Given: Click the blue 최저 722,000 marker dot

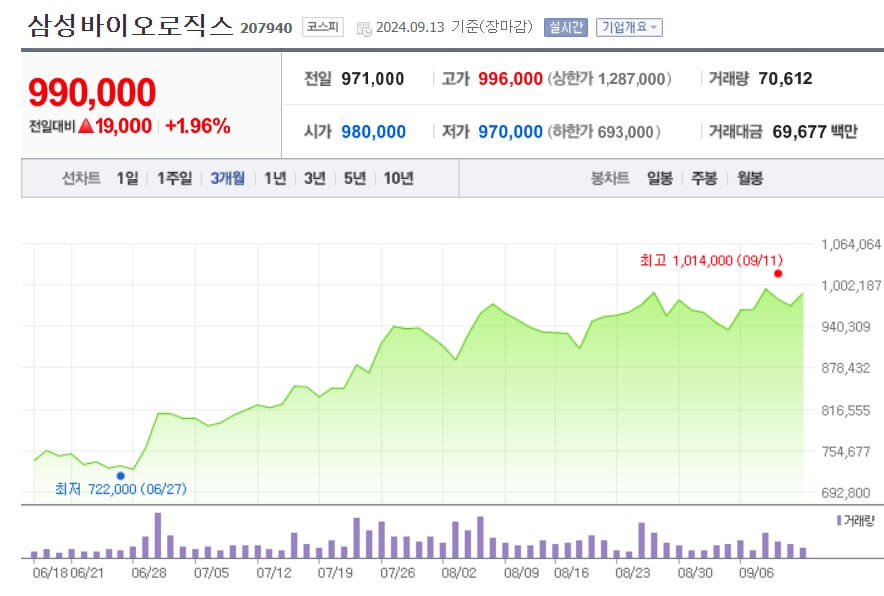Looking at the screenshot, I should [x=122, y=475].
